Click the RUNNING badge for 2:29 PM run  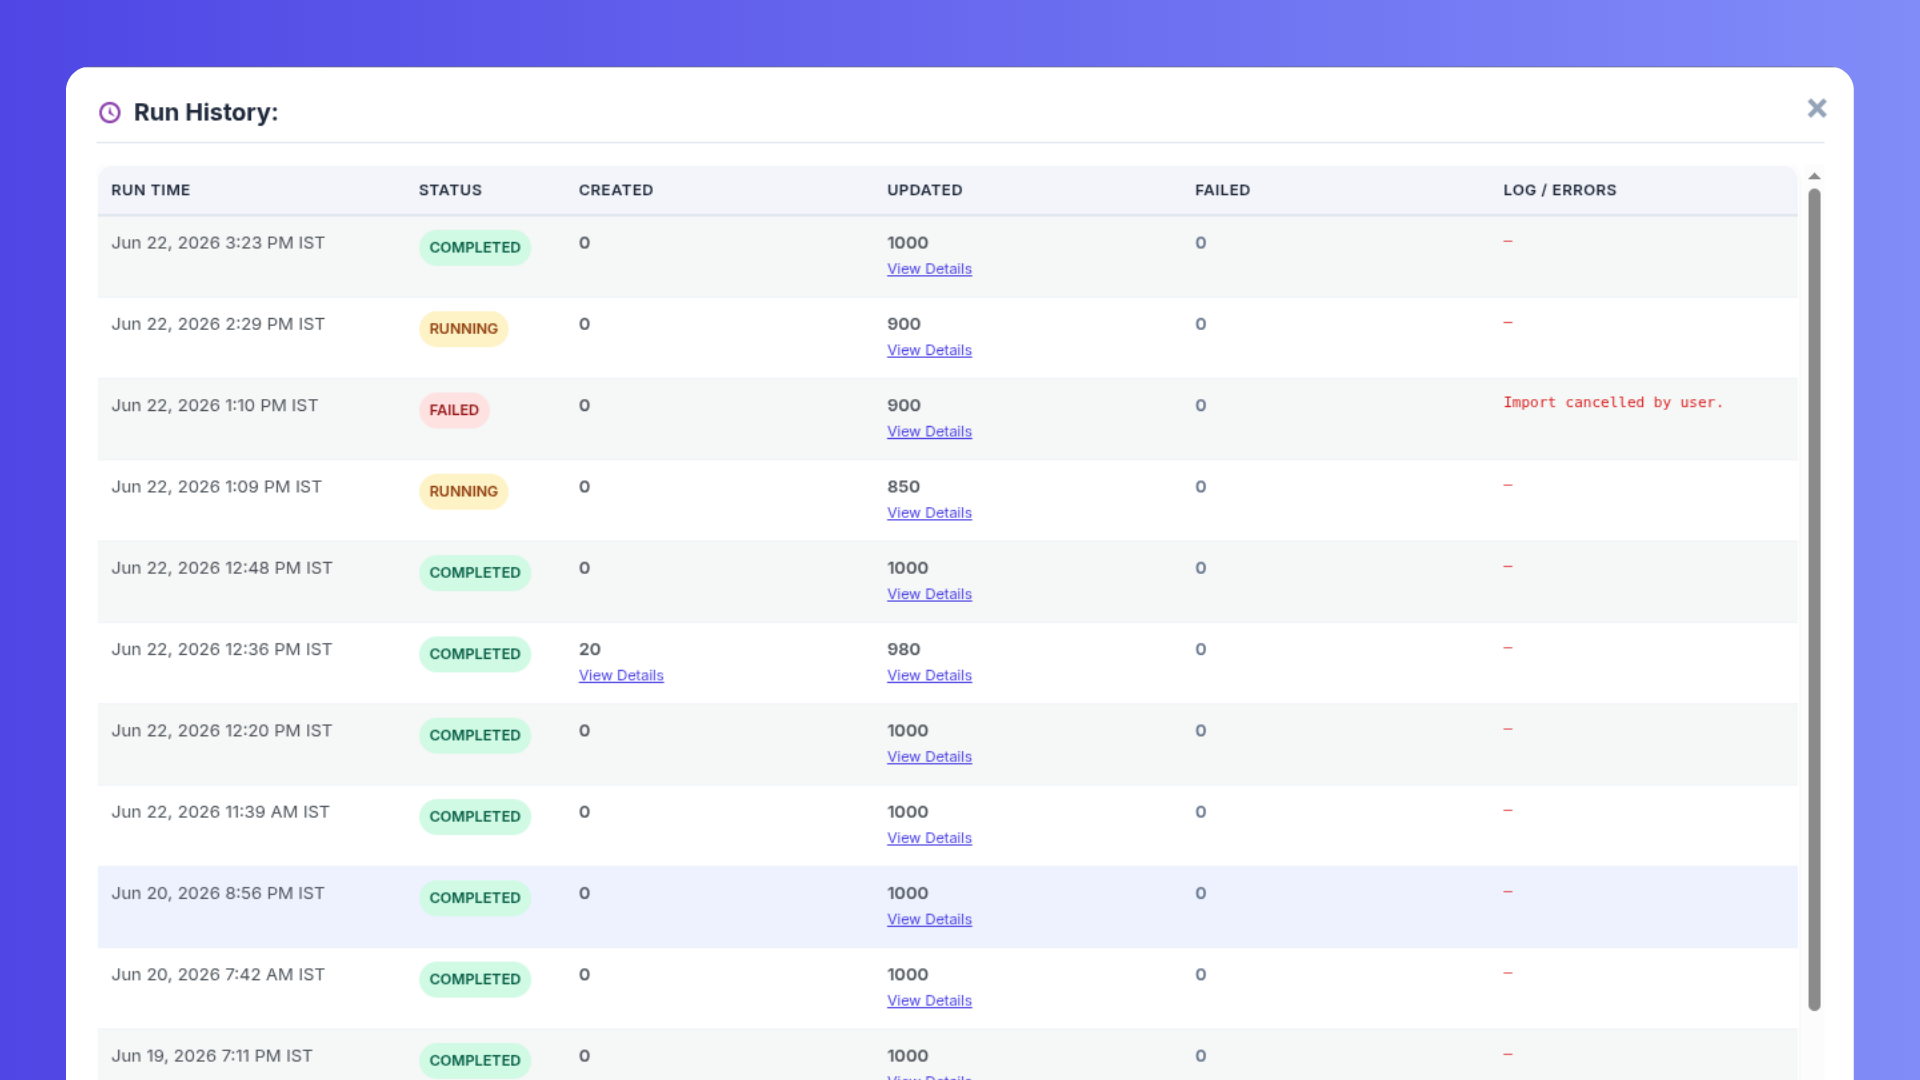coord(464,329)
